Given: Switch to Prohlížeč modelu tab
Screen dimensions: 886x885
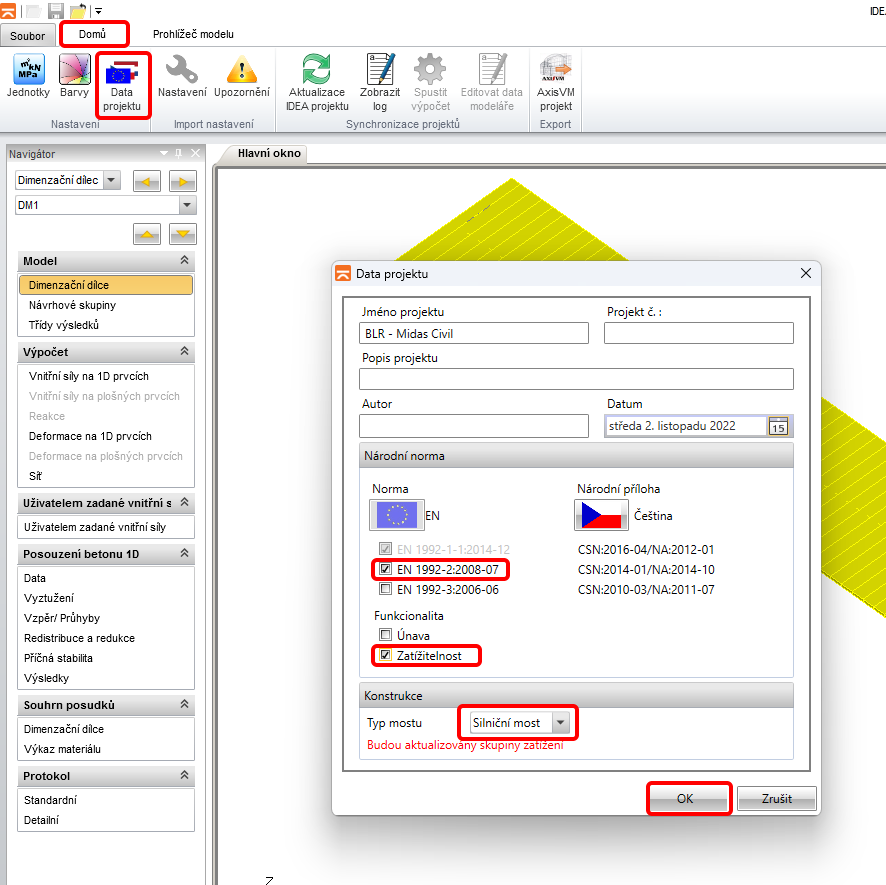Looking at the screenshot, I should click(x=193, y=34).
